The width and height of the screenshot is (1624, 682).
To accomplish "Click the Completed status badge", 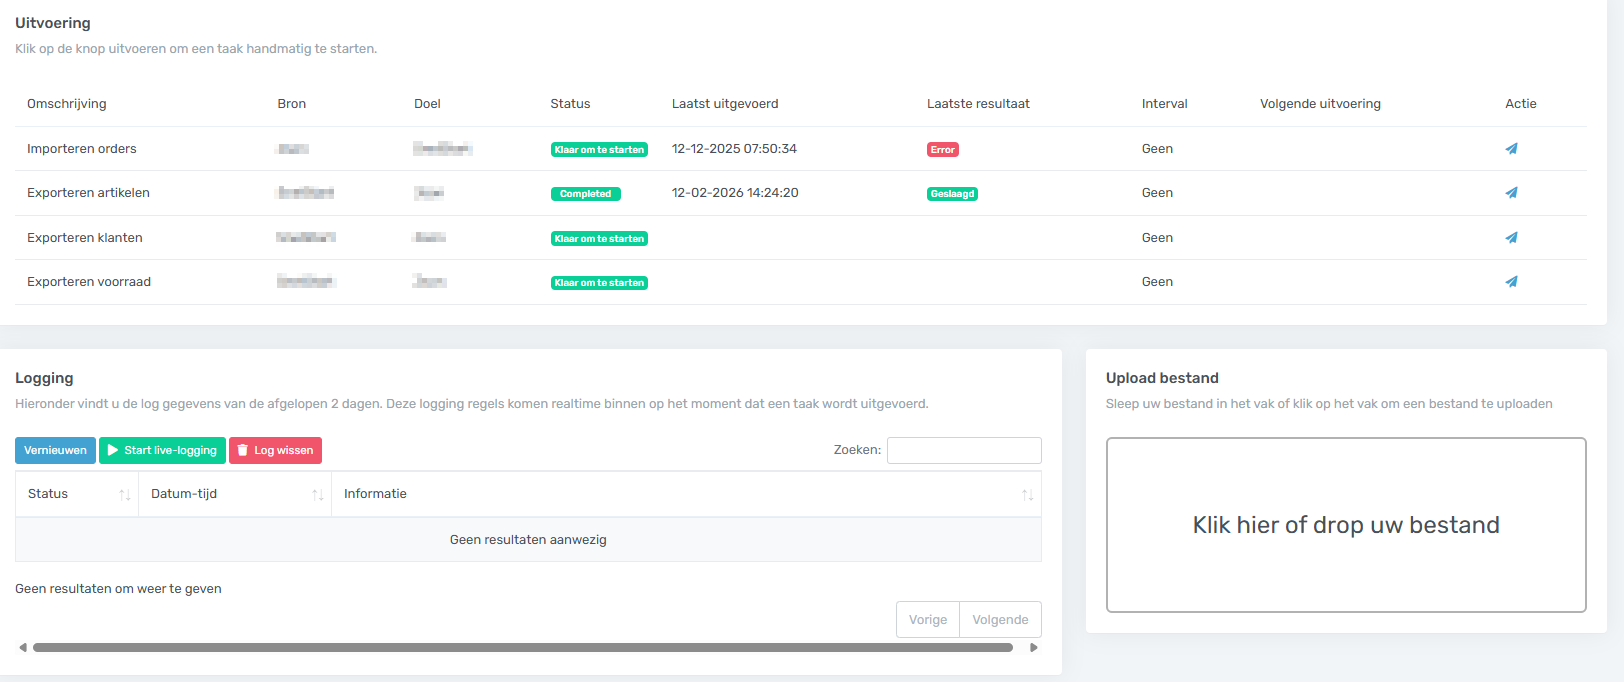I will point(585,194).
